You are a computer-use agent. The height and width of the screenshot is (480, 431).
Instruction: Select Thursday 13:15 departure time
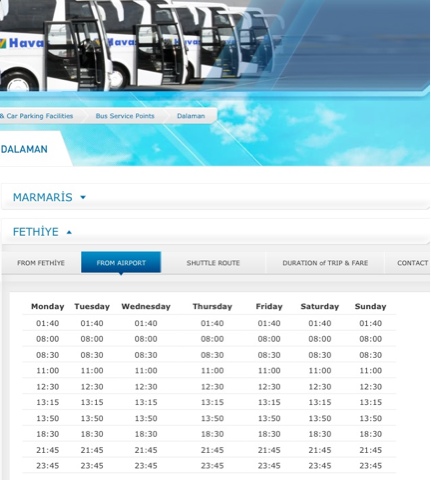click(x=212, y=402)
